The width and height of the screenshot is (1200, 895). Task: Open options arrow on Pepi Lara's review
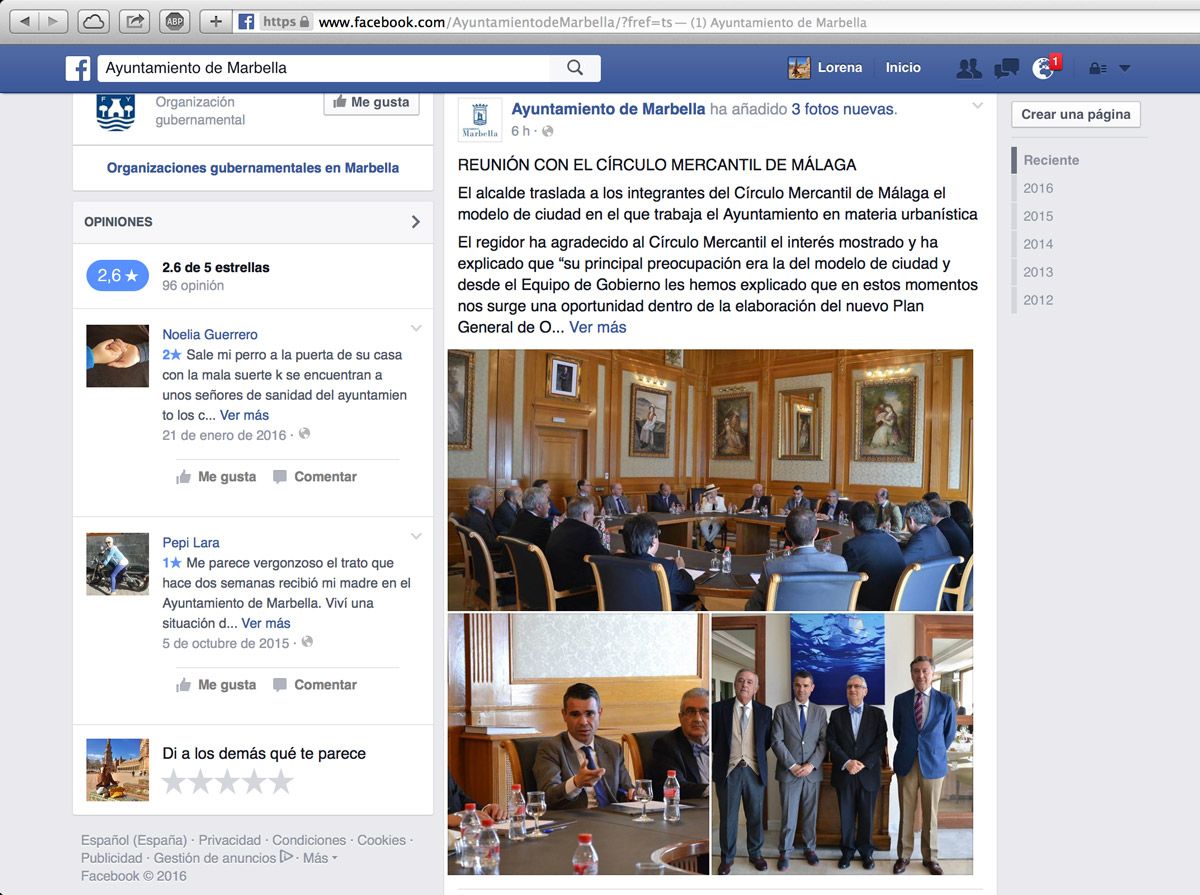(x=416, y=537)
